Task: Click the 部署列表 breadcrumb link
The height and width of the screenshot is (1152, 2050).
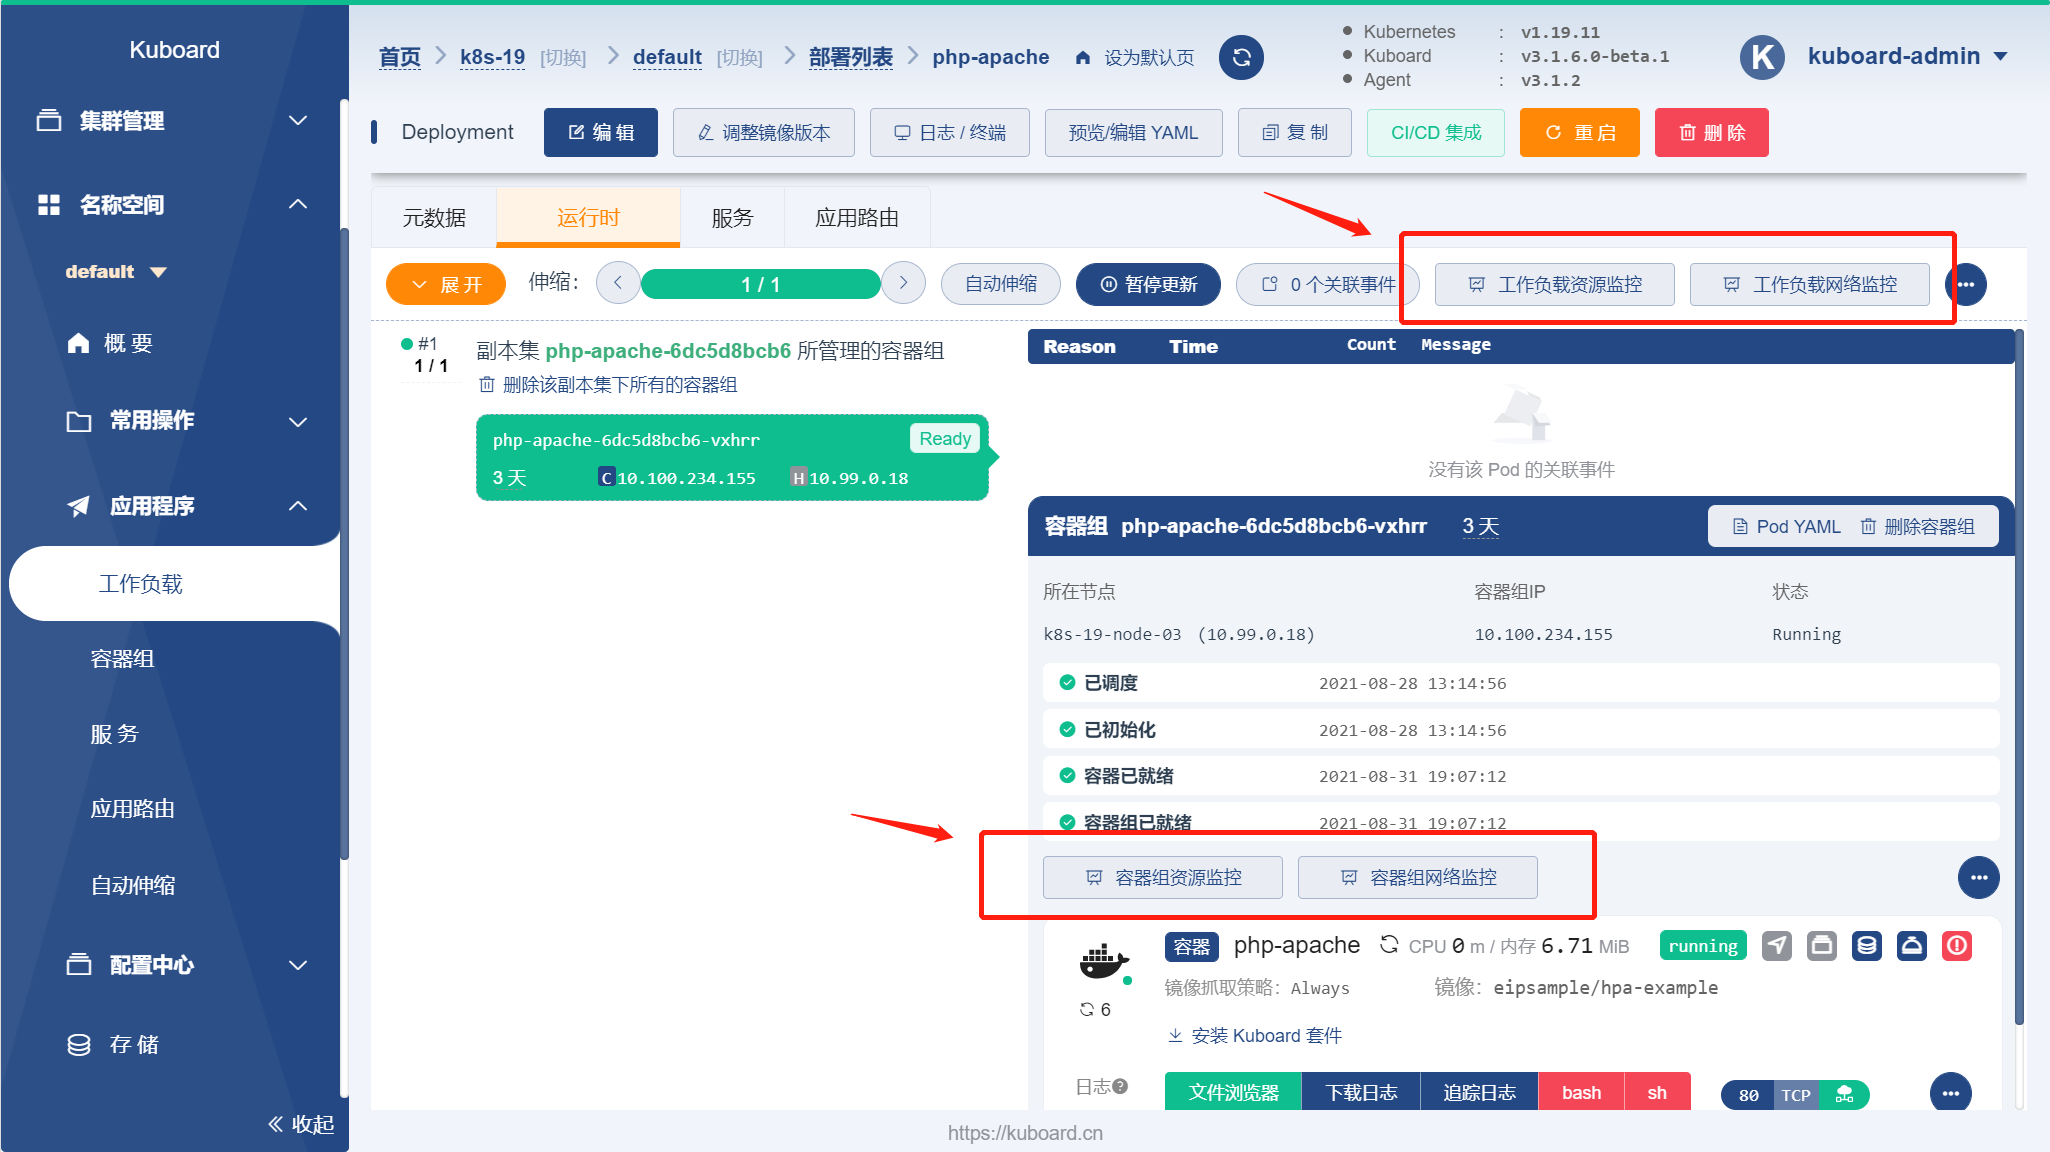Action: [850, 58]
